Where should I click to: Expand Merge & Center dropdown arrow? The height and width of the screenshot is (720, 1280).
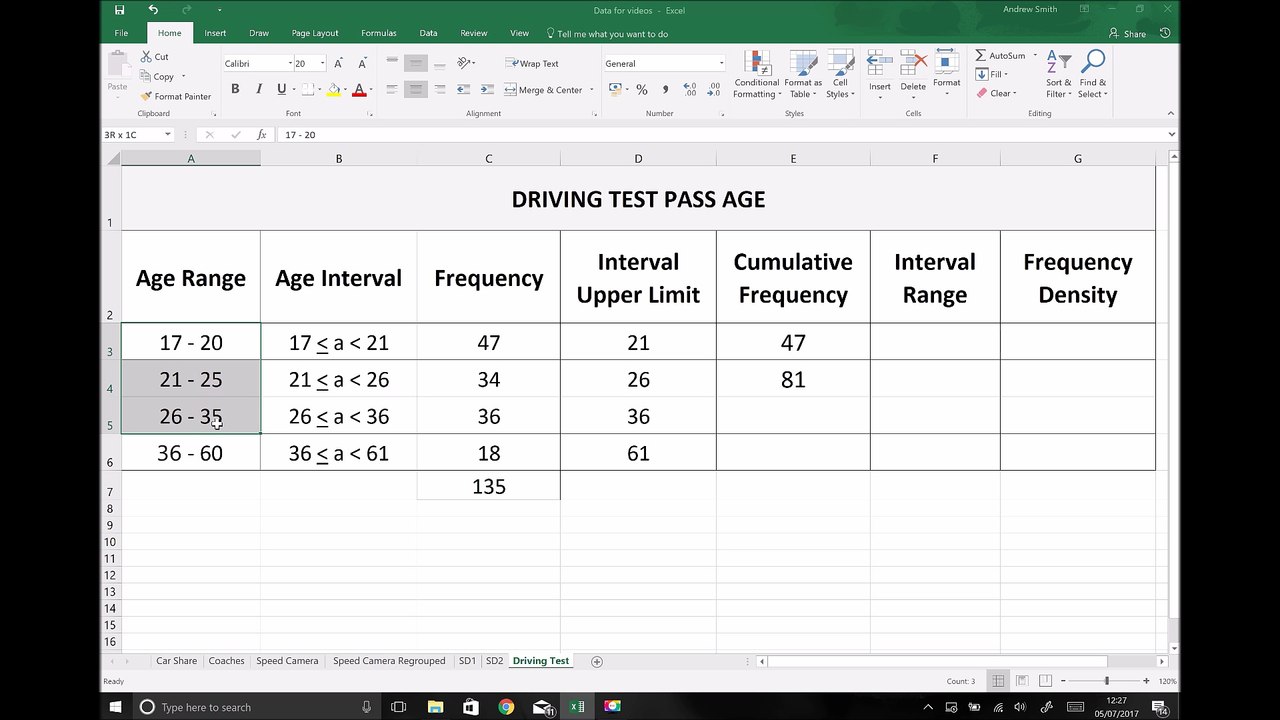[591, 89]
